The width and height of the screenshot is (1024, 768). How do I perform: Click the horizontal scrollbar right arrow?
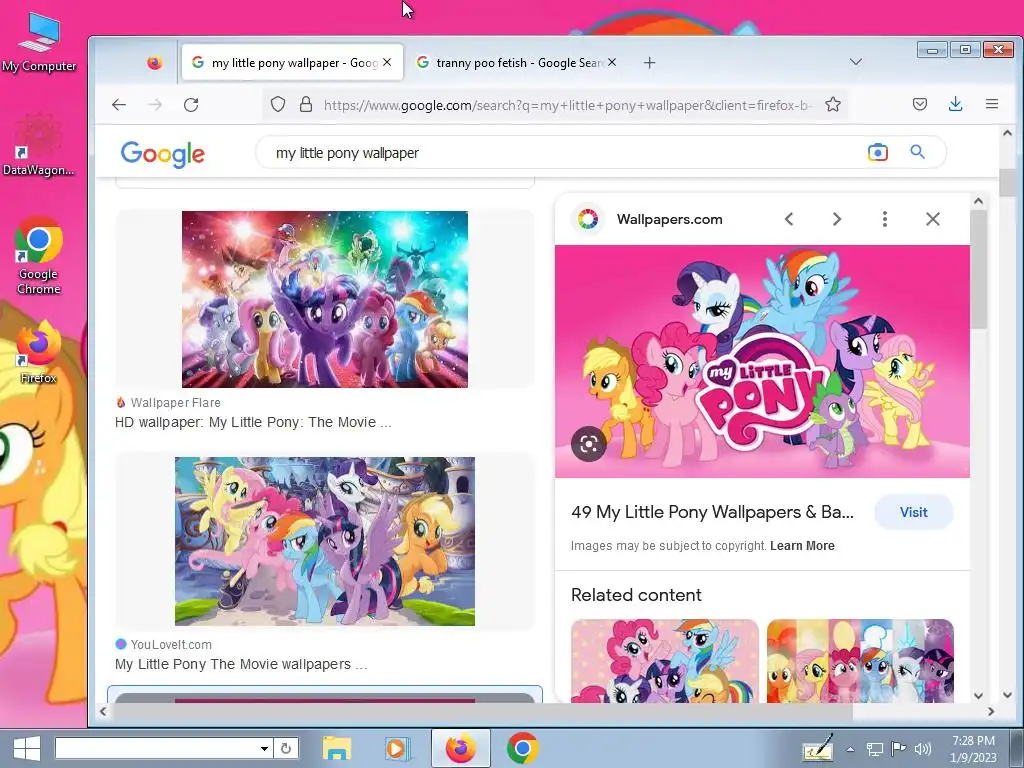pos(991,712)
